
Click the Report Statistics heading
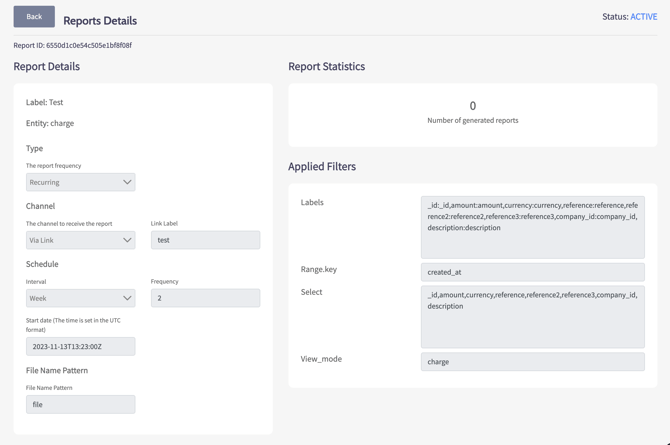tap(326, 67)
